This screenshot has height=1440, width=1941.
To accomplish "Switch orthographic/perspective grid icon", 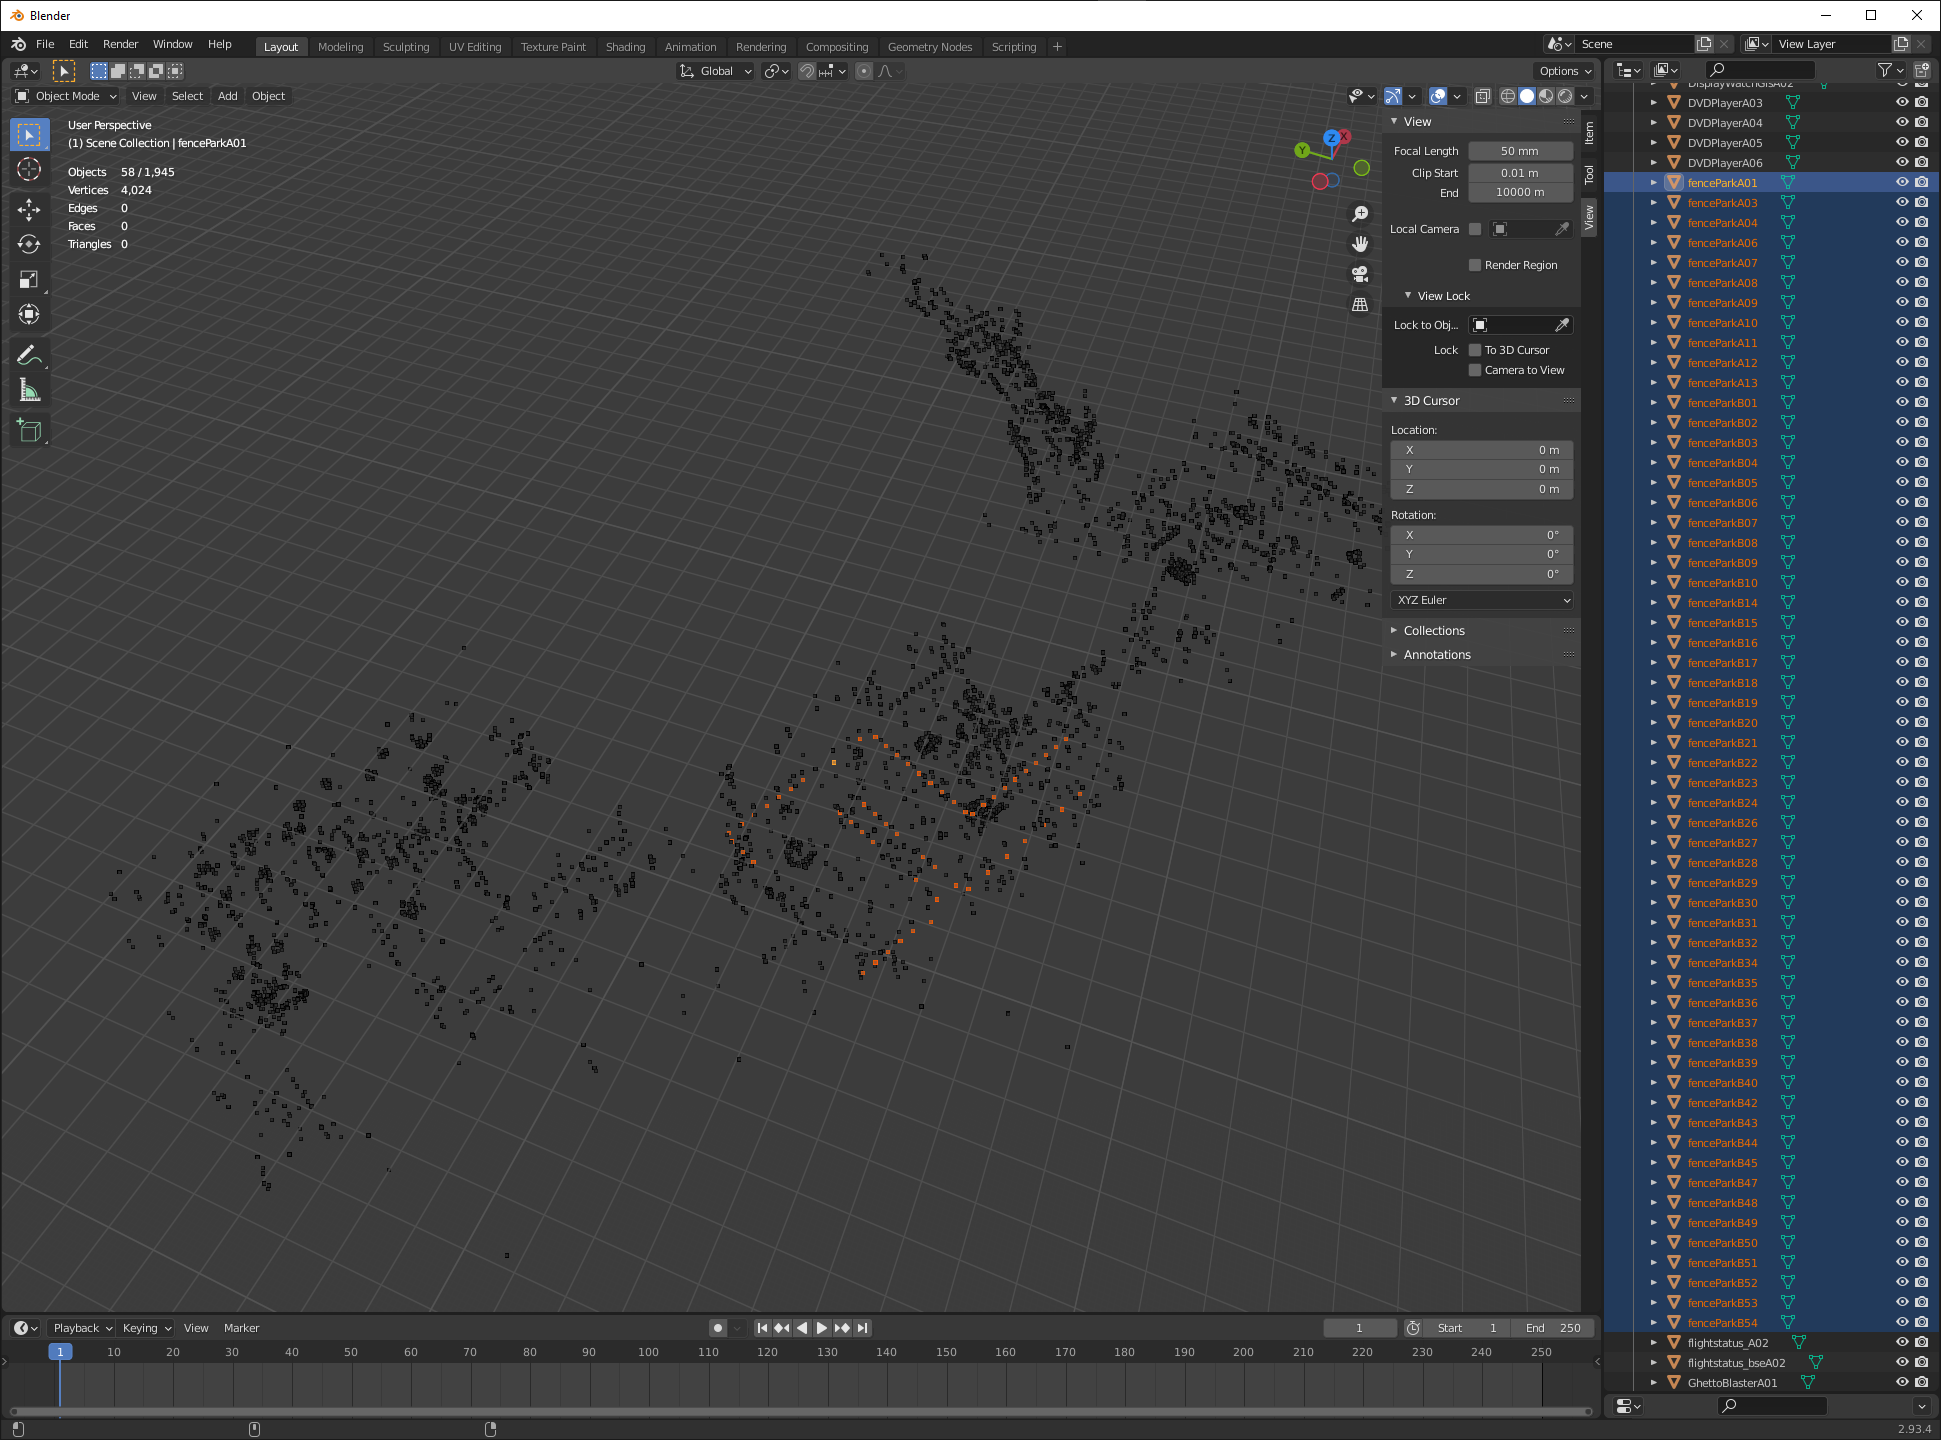I will [1360, 304].
